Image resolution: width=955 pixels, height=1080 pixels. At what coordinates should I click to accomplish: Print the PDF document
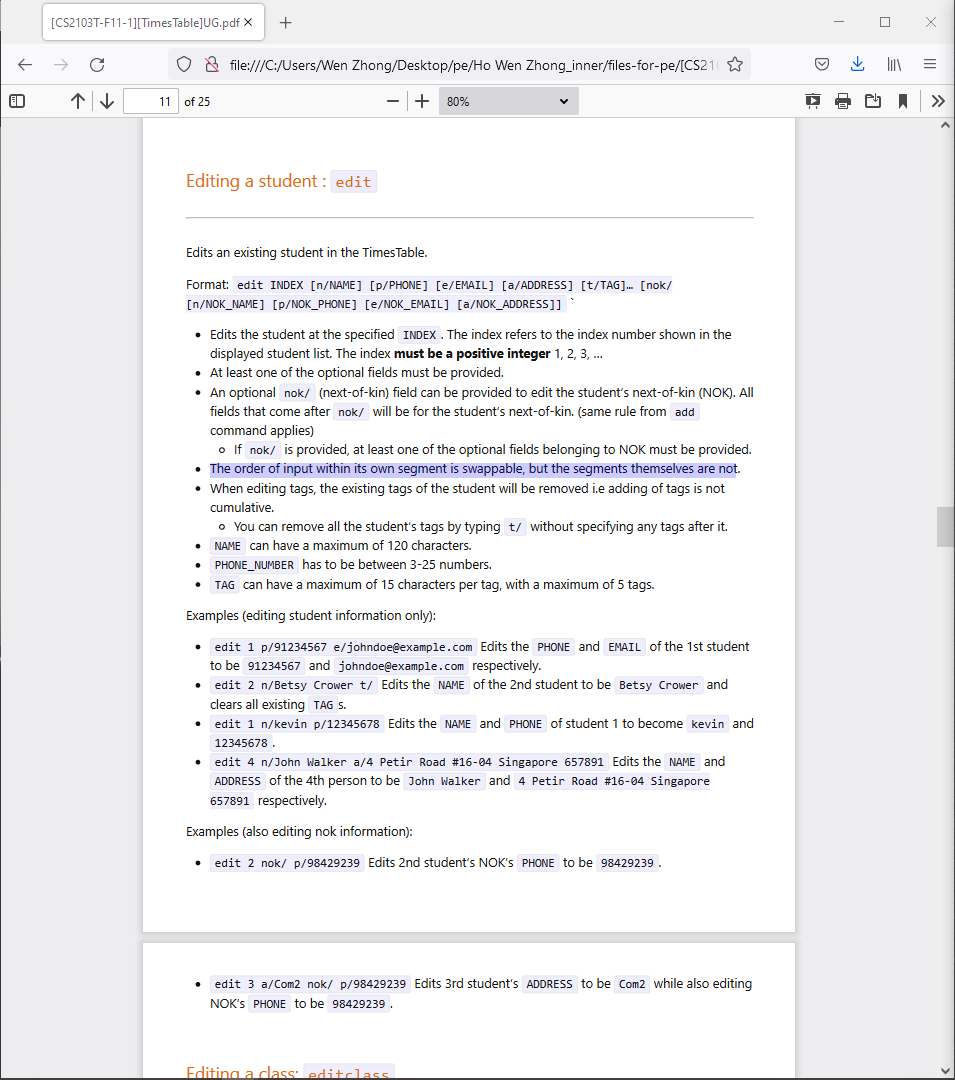pos(843,101)
